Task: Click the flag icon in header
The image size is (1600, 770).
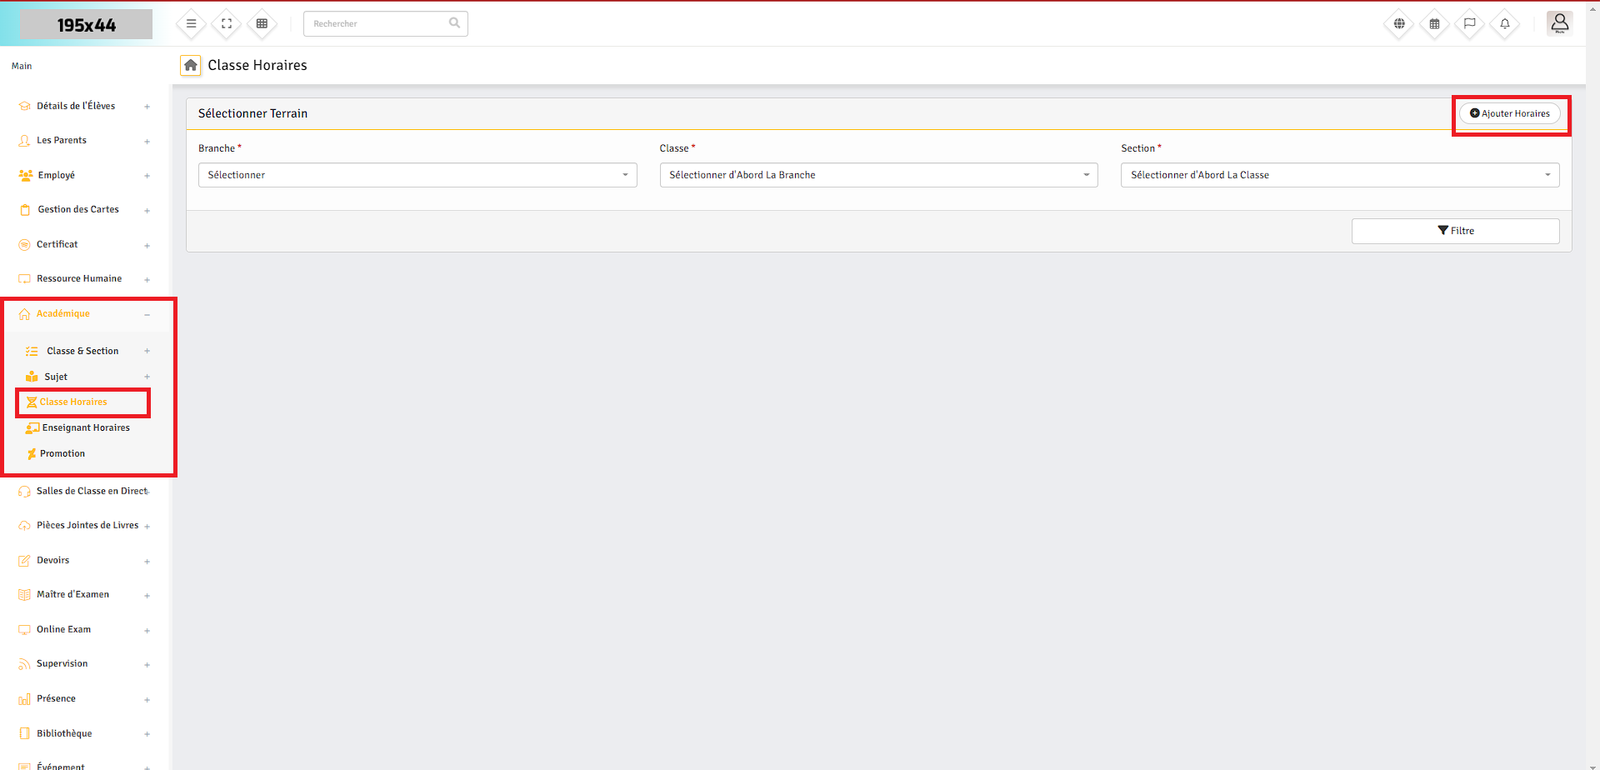Action: [x=1469, y=24]
